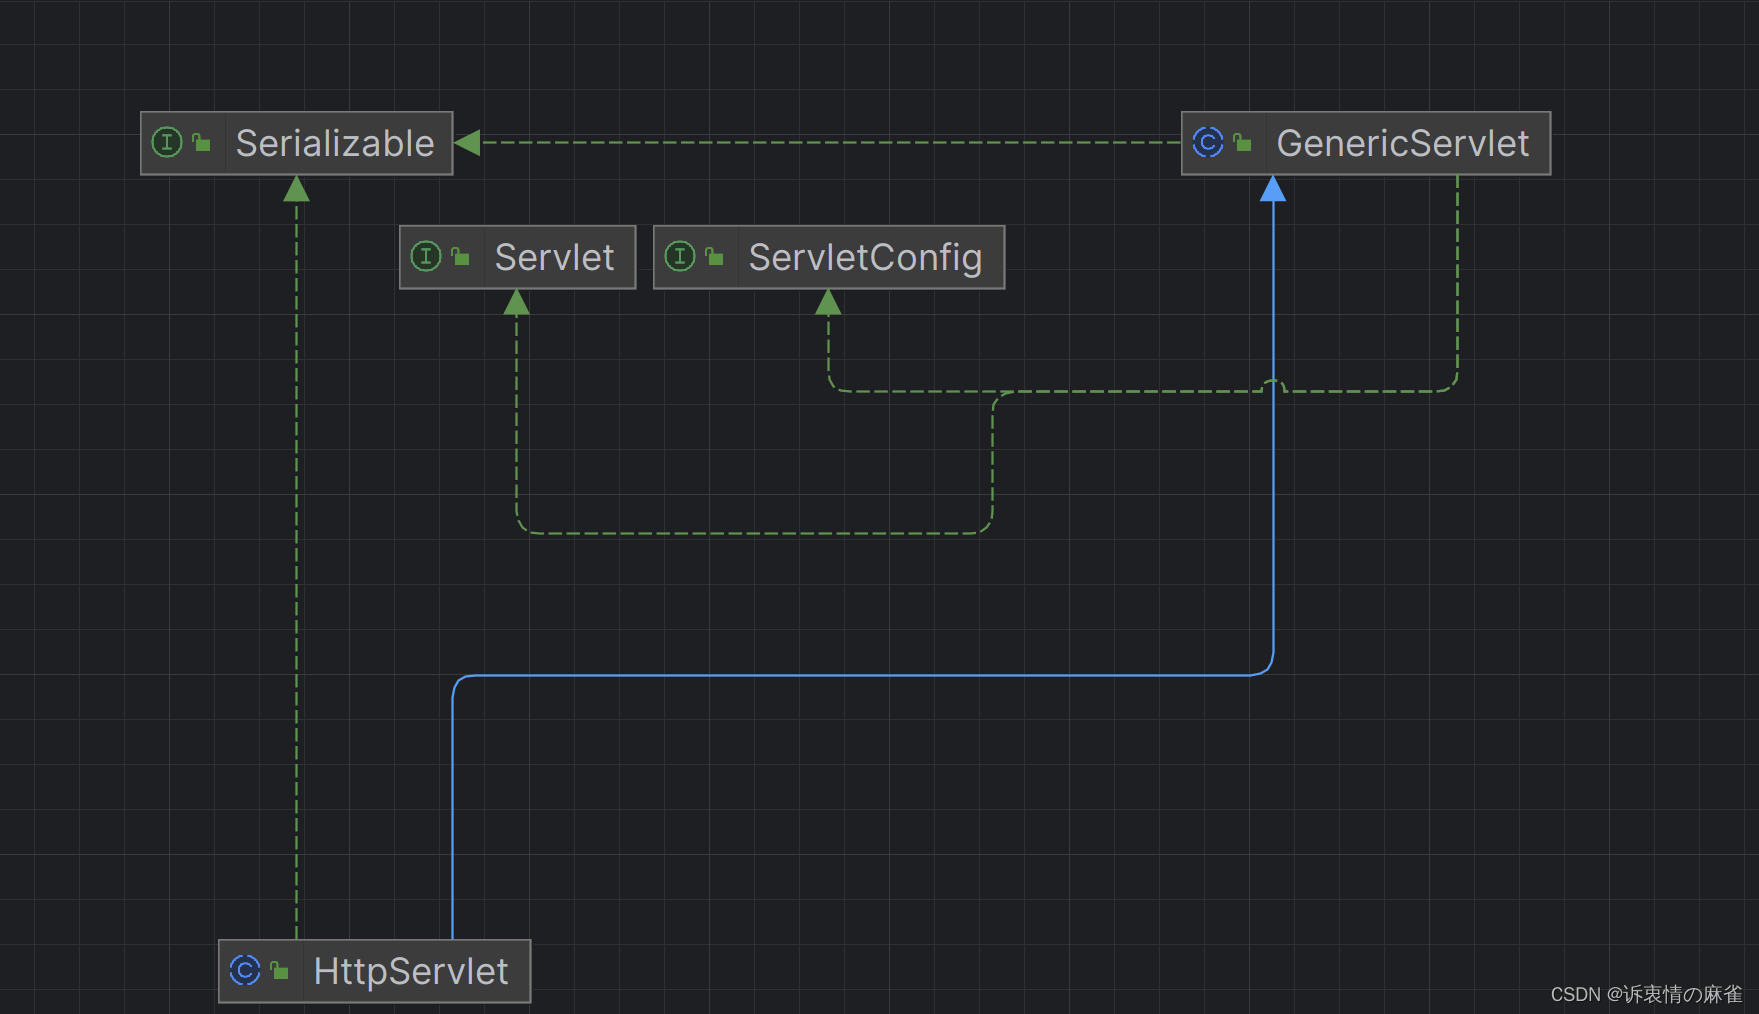Click the interface icon on Servlet node
Viewport: 1759px width, 1014px height.
426,257
